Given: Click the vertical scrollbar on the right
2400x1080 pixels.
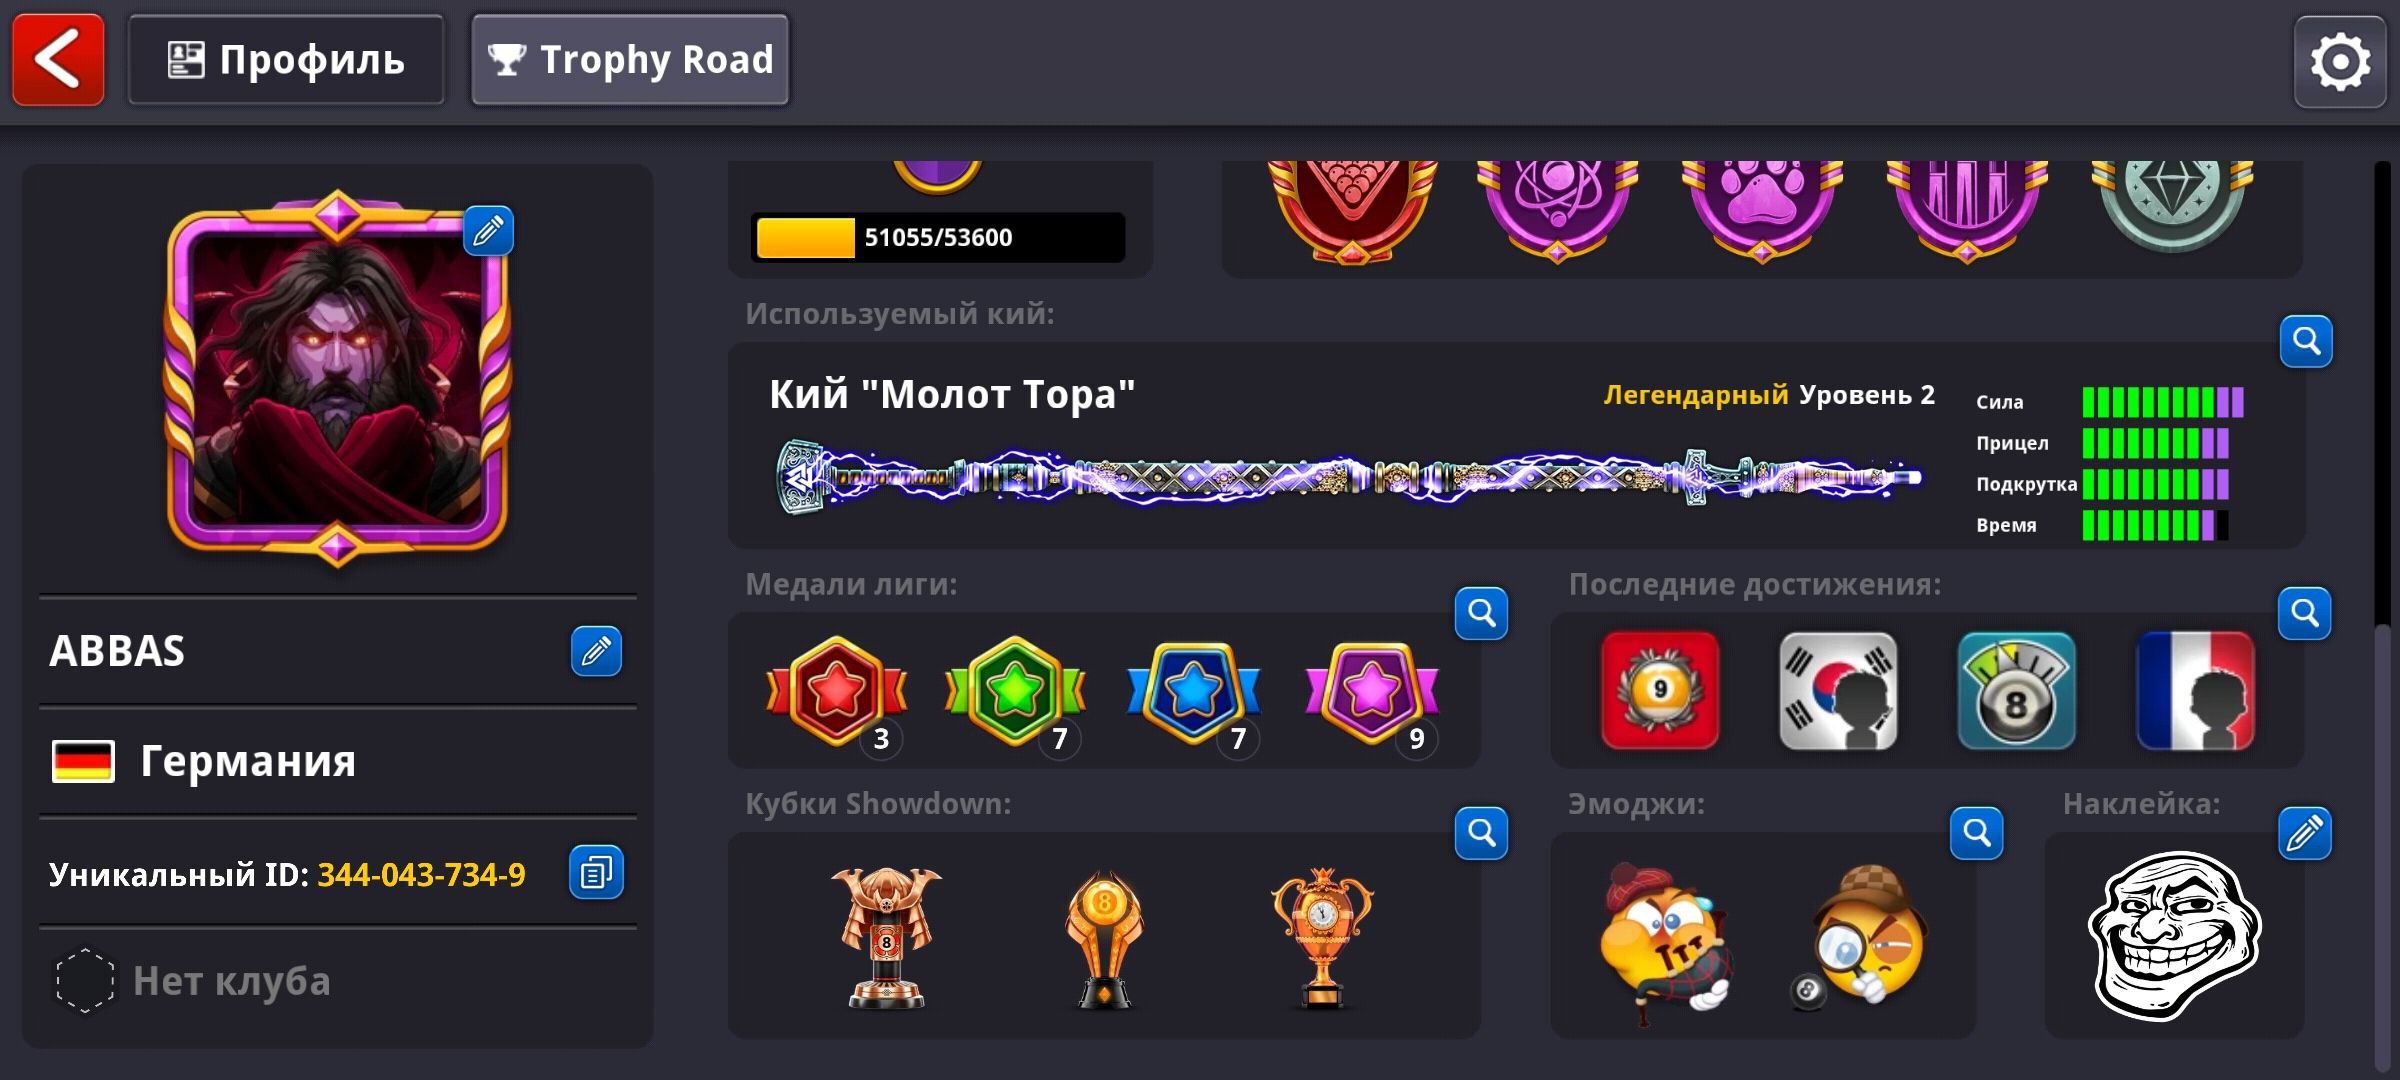Looking at the screenshot, I should (x=2383, y=615).
